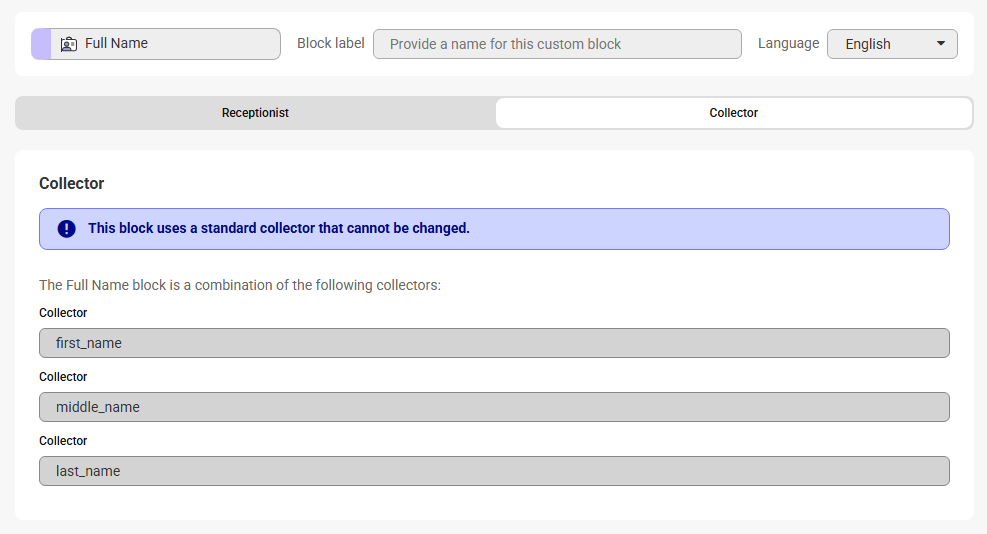987x534 pixels.
Task: Click the bold Collector section heading
Action: tap(72, 184)
